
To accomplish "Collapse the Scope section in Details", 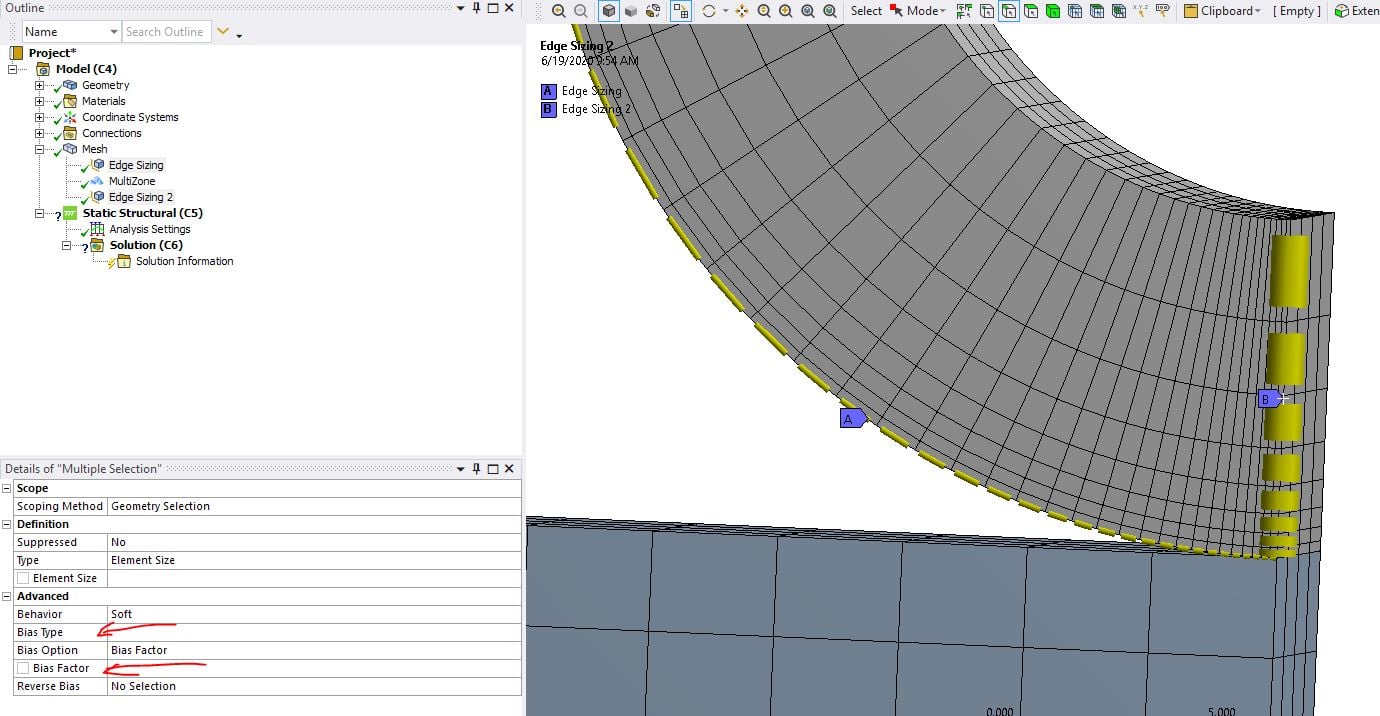I will tap(8, 488).
